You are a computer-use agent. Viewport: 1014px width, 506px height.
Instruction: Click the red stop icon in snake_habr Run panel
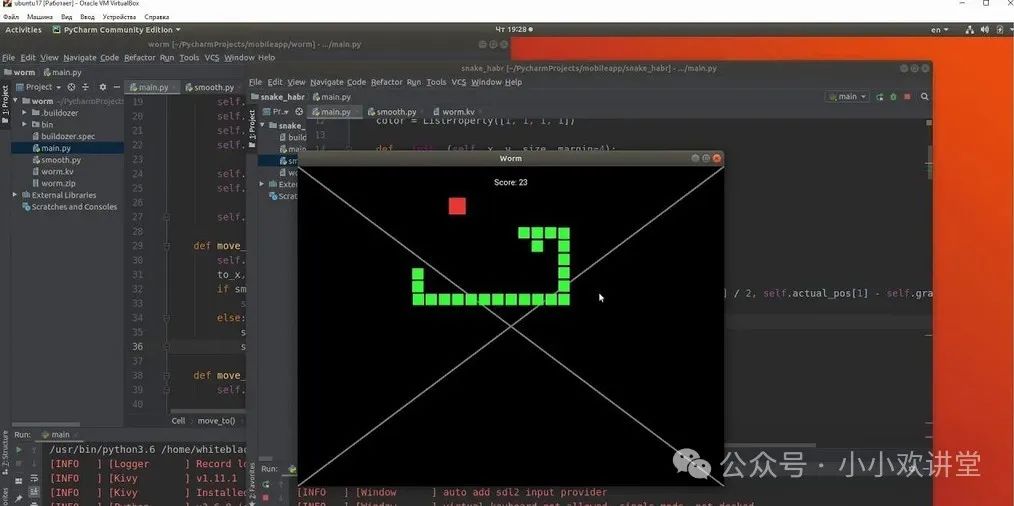click(266, 497)
